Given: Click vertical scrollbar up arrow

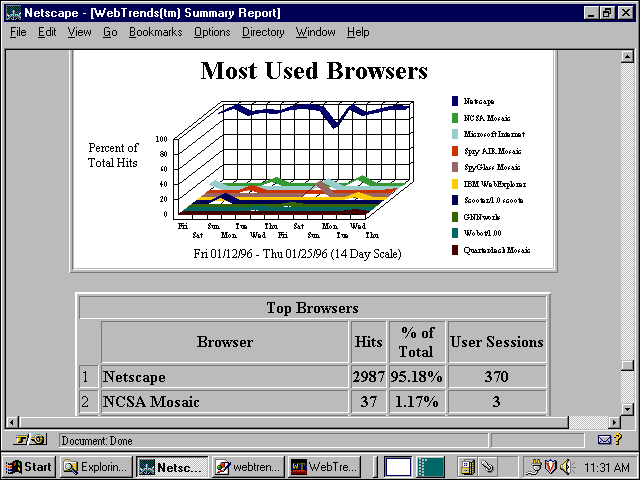Looking at the screenshot, I should coord(627,56).
